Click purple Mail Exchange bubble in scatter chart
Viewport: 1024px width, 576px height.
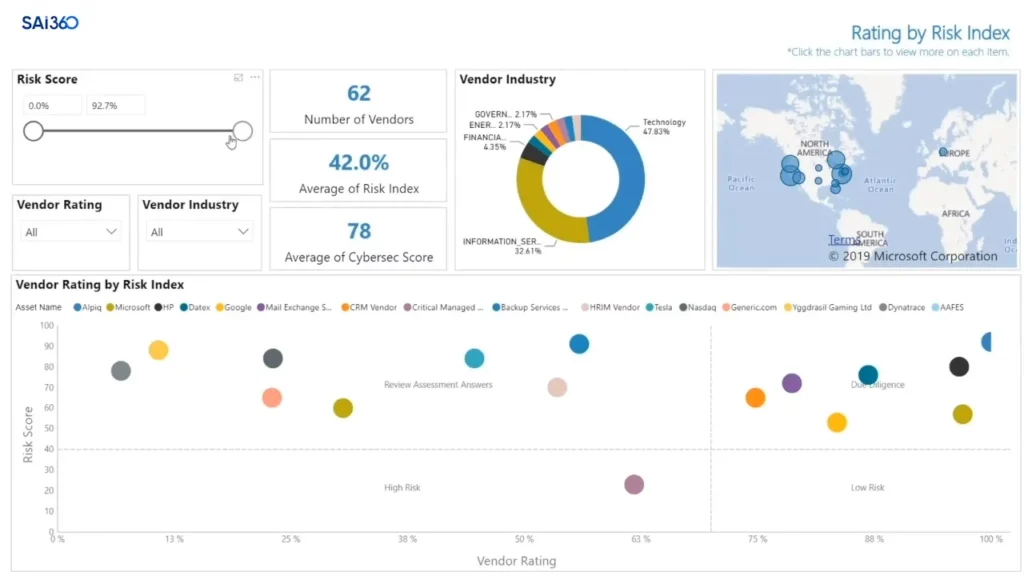pyautogui.click(x=792, y=383)
